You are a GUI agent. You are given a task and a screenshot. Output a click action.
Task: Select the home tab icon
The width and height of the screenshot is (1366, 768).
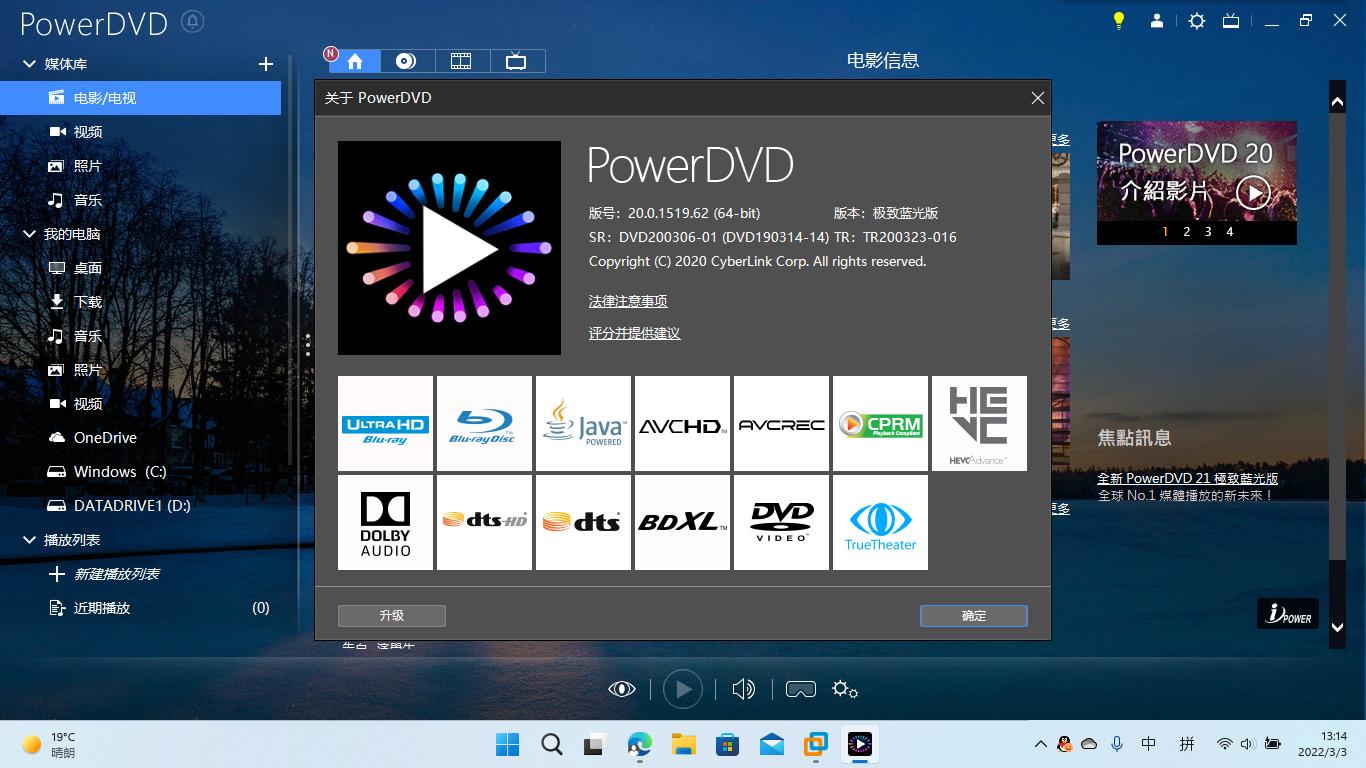coord(354,61)
